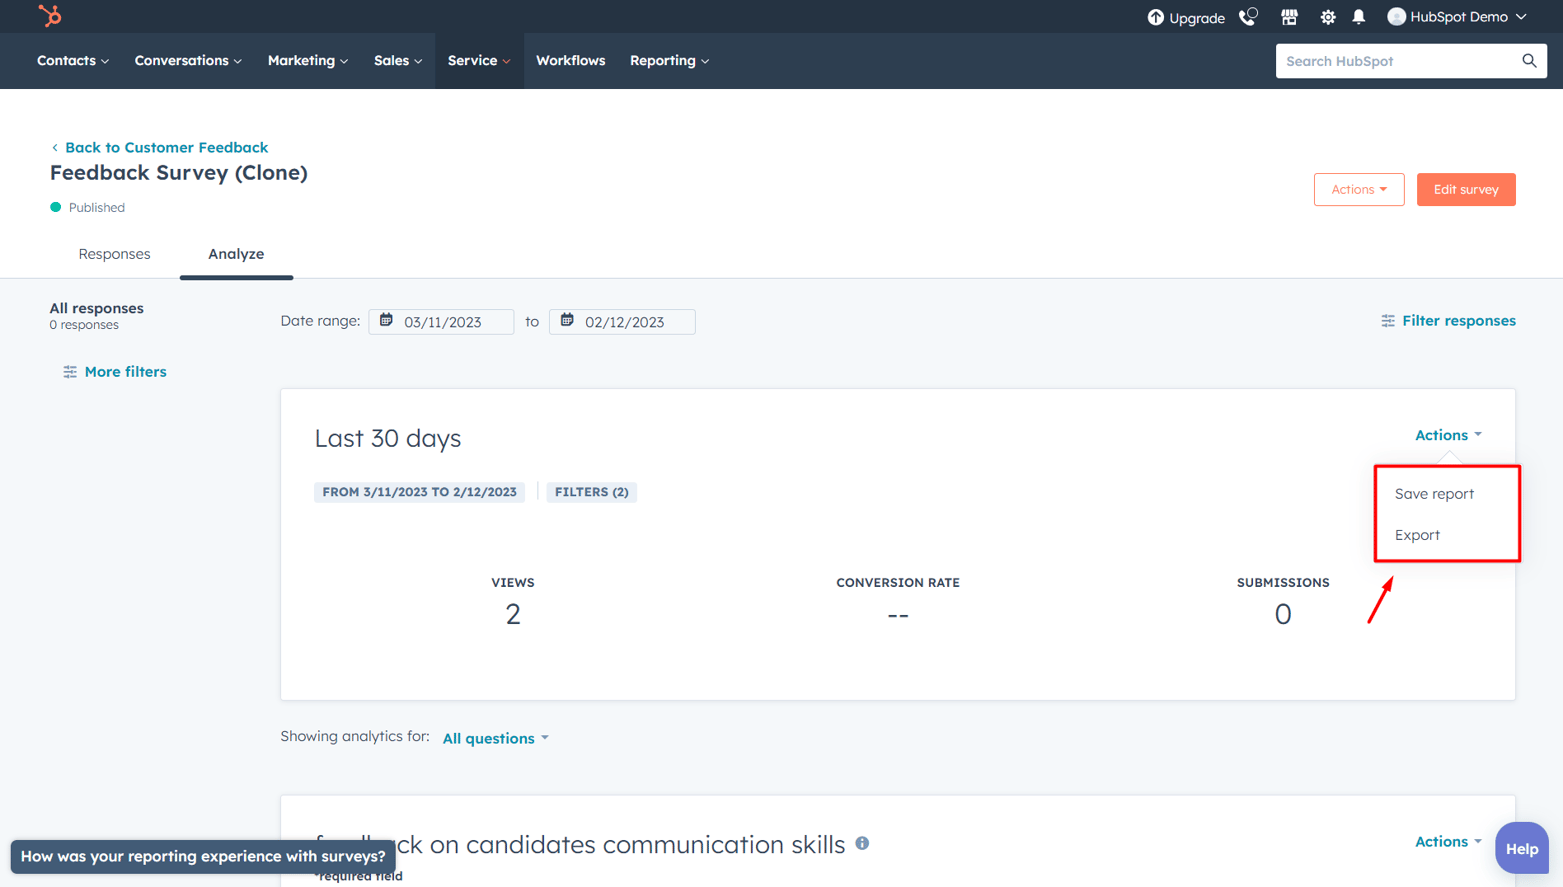This screenshot has width=1563, height=887.
Task: Click the Edit survey button
Action: tap(1465, 189)
